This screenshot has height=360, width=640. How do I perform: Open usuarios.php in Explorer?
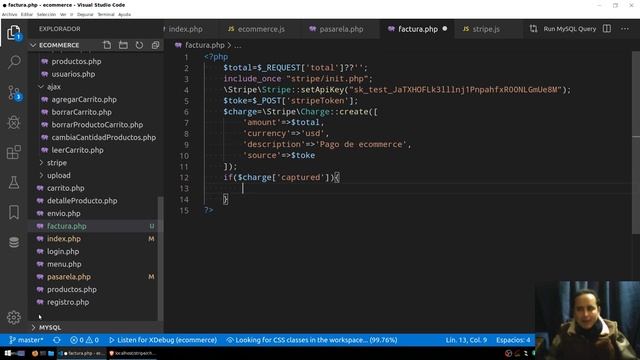coord(73,74)
